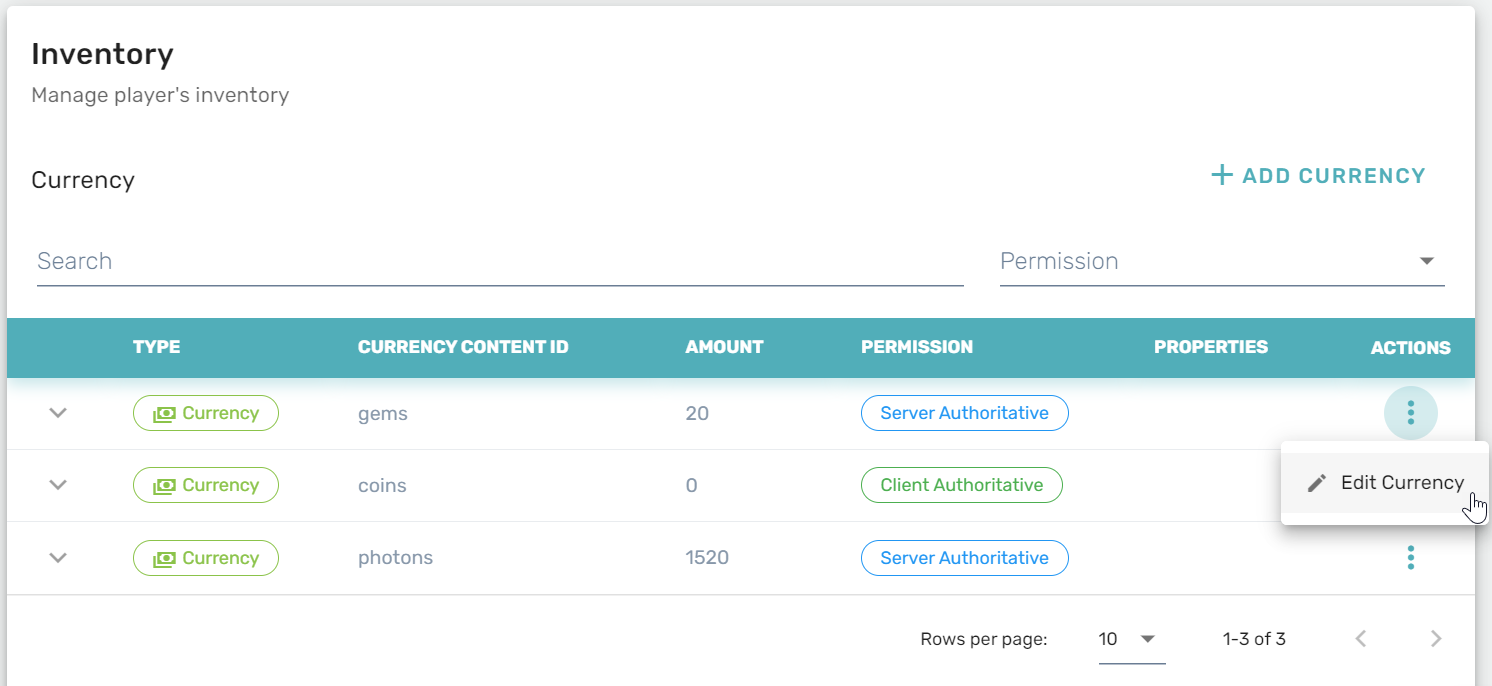Click the pencil icon in popup menu
Image resolution: width=1492 pixels, height=686 pixels.
[1317, 483]
